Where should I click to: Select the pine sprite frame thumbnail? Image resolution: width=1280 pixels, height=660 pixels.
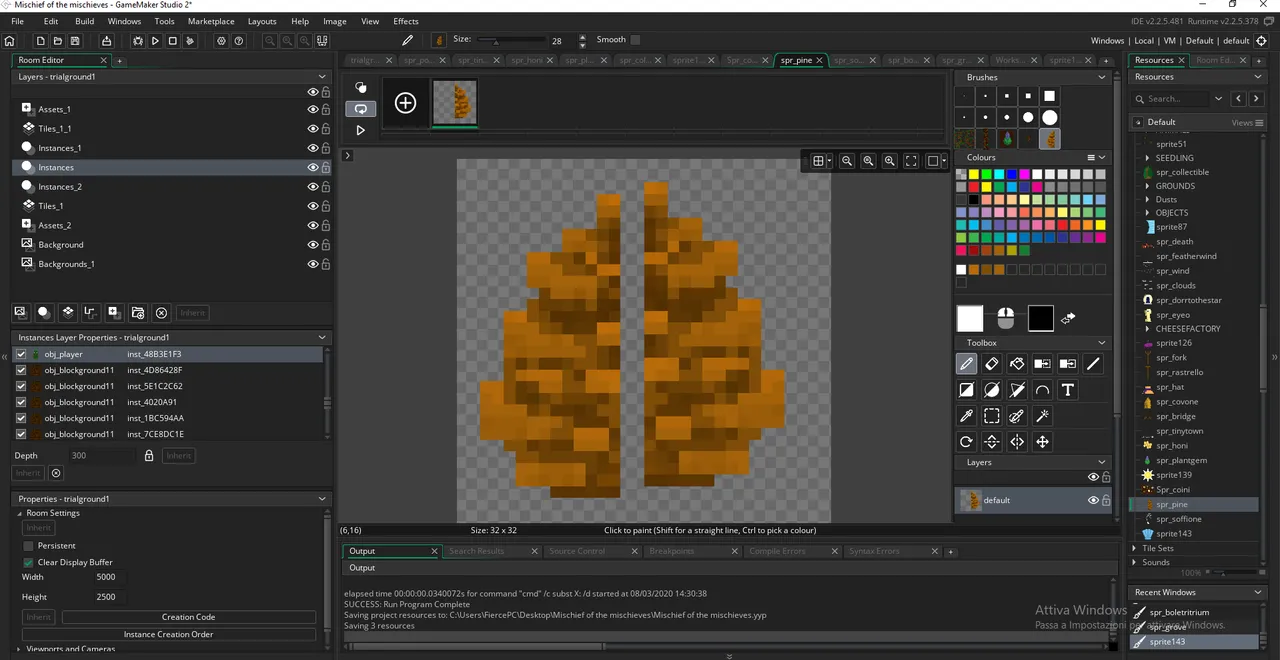coord(455,102)
